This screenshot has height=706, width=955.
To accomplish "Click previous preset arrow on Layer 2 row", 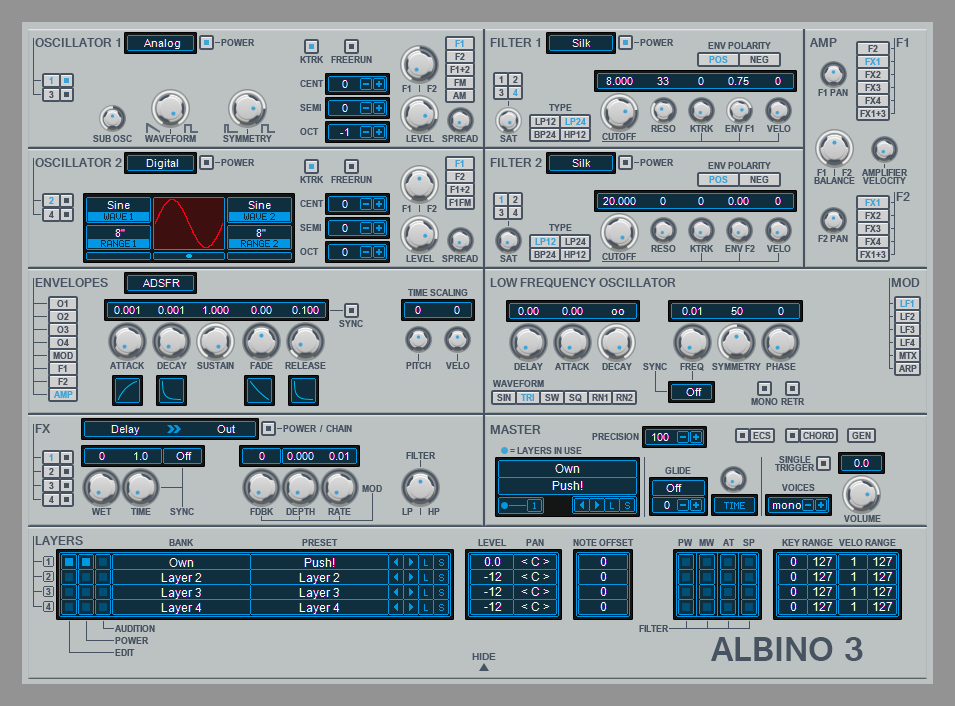I will point(396,577).
